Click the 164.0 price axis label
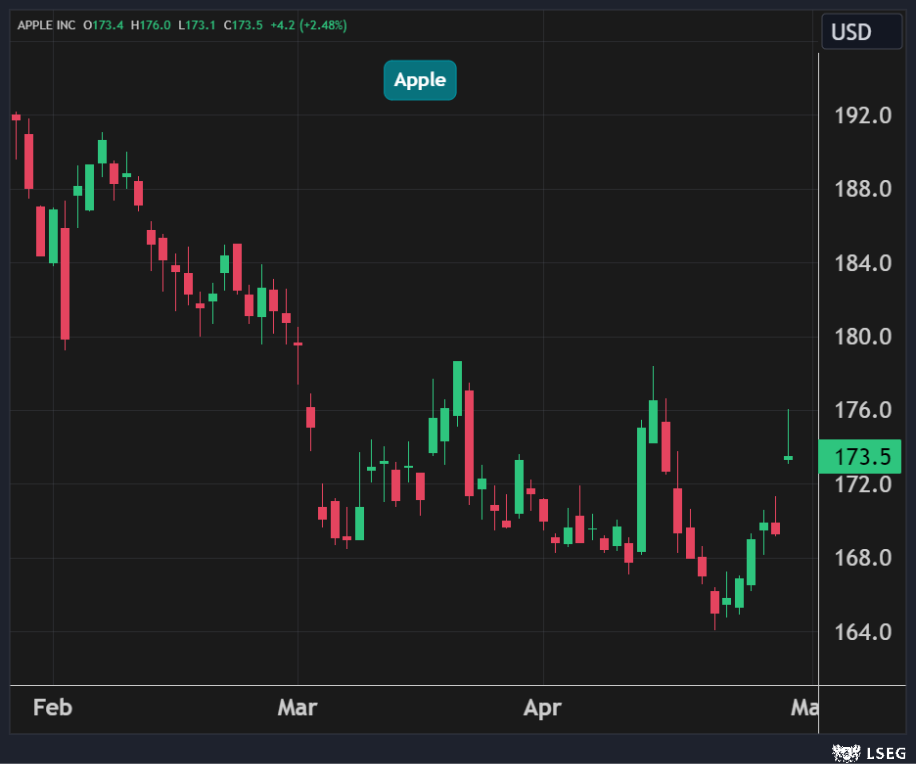Image resolution: width=916 pixels, height=764 pixels. tap(862, 632)
